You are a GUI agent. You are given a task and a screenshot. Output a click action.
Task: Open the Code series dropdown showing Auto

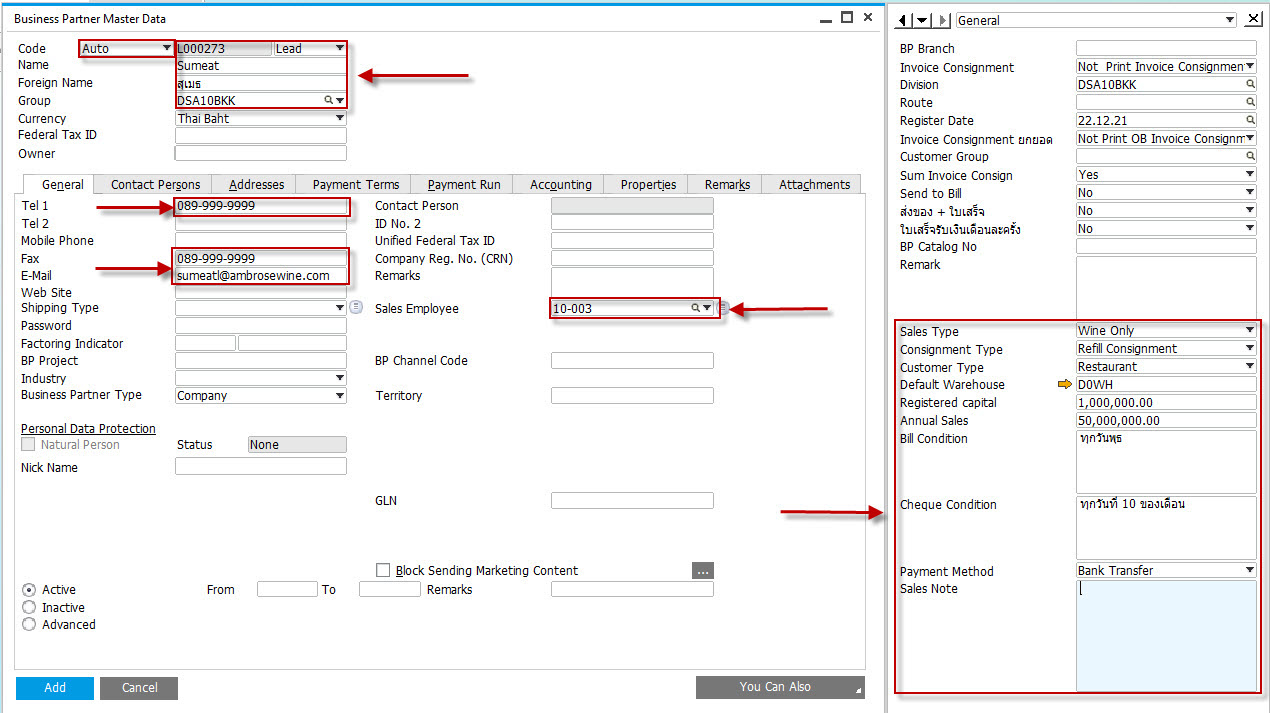127,48
